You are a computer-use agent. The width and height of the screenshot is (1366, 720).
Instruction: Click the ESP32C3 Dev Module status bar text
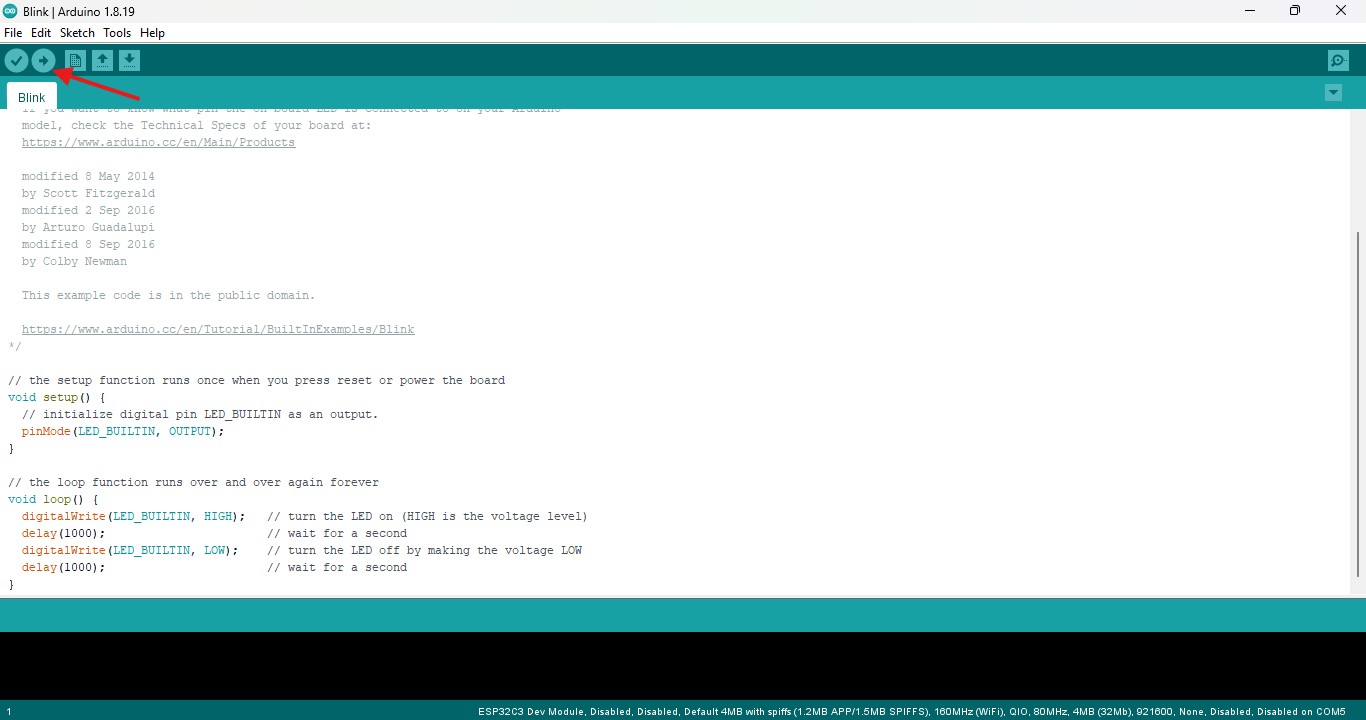(912, 712)
